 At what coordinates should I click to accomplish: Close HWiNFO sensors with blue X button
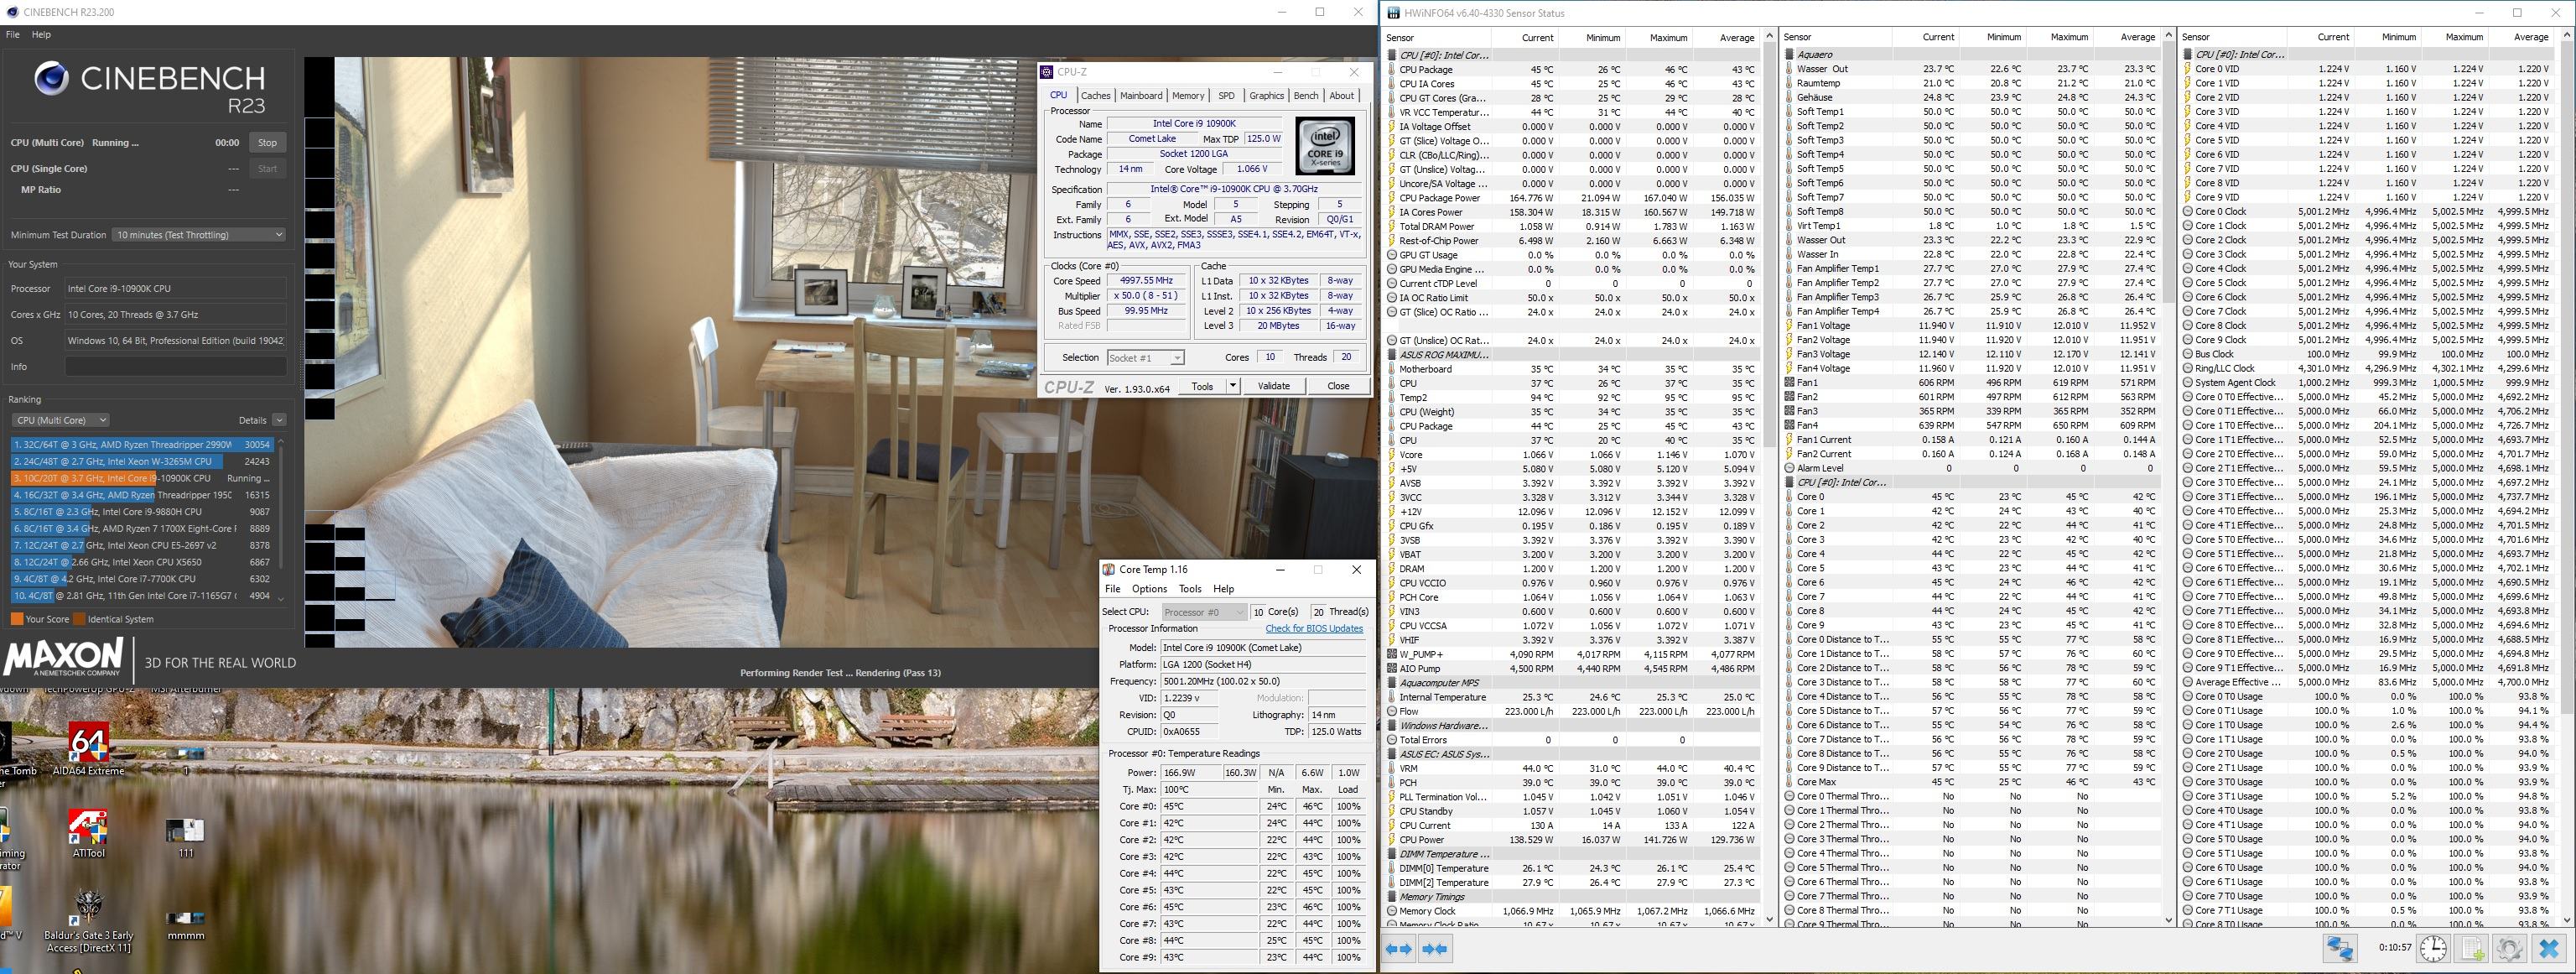[x=2548, y=948]
